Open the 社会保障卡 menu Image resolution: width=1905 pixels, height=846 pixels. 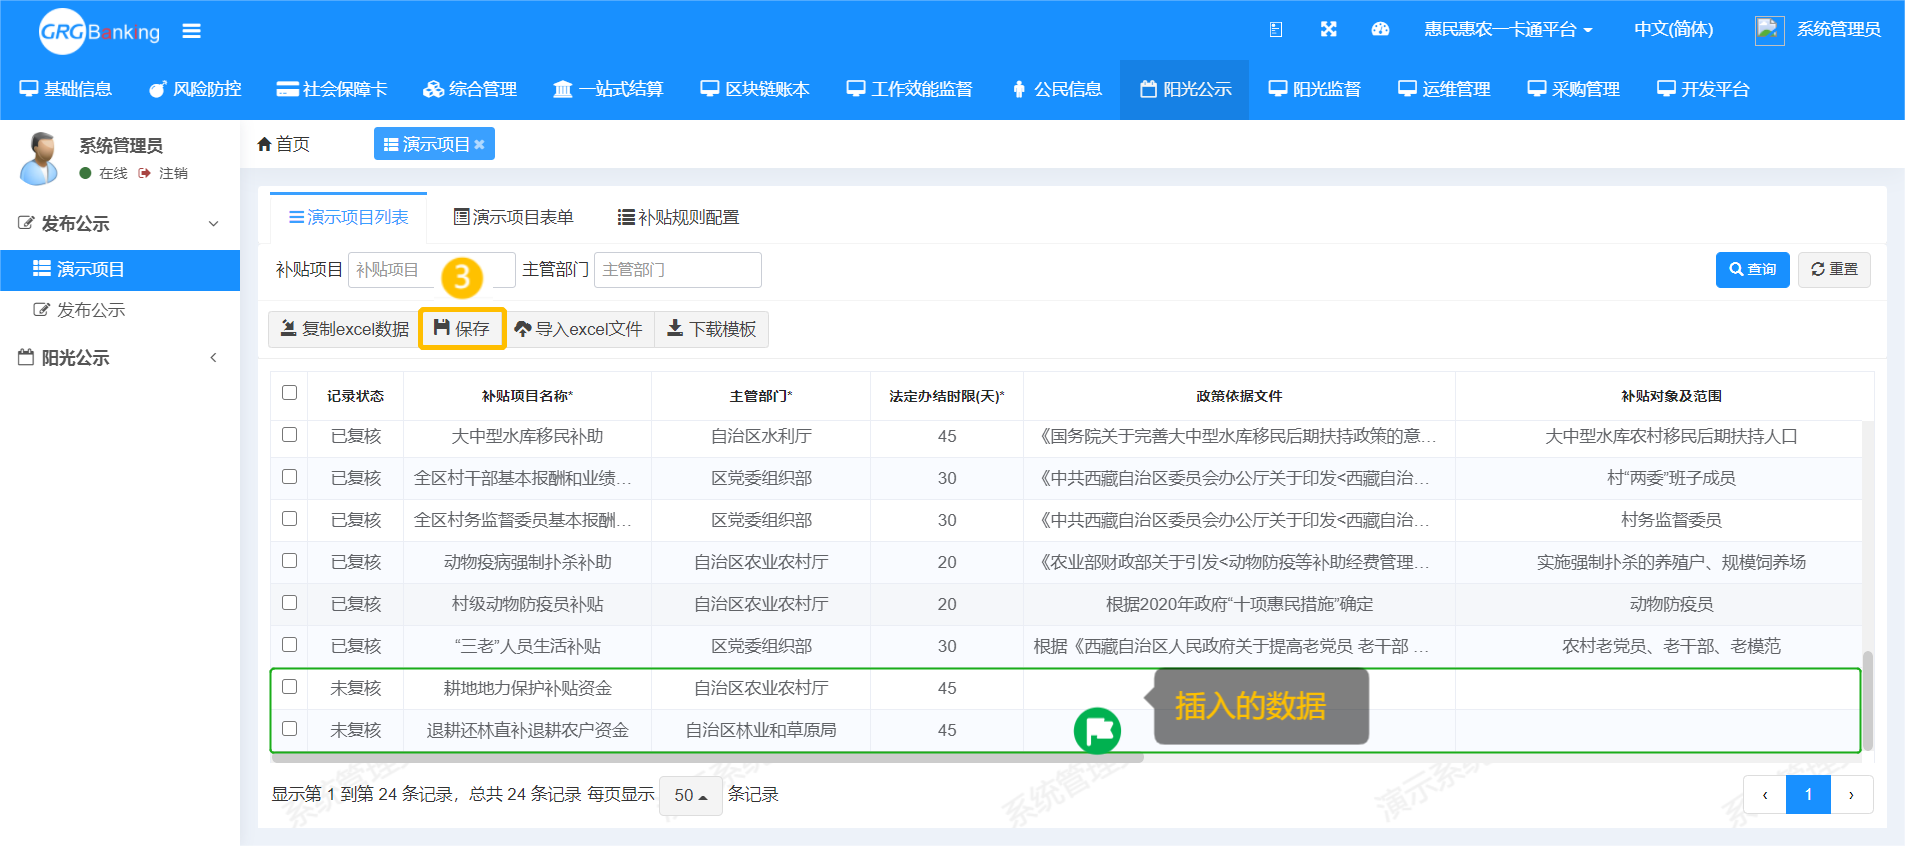coord(331,89)
